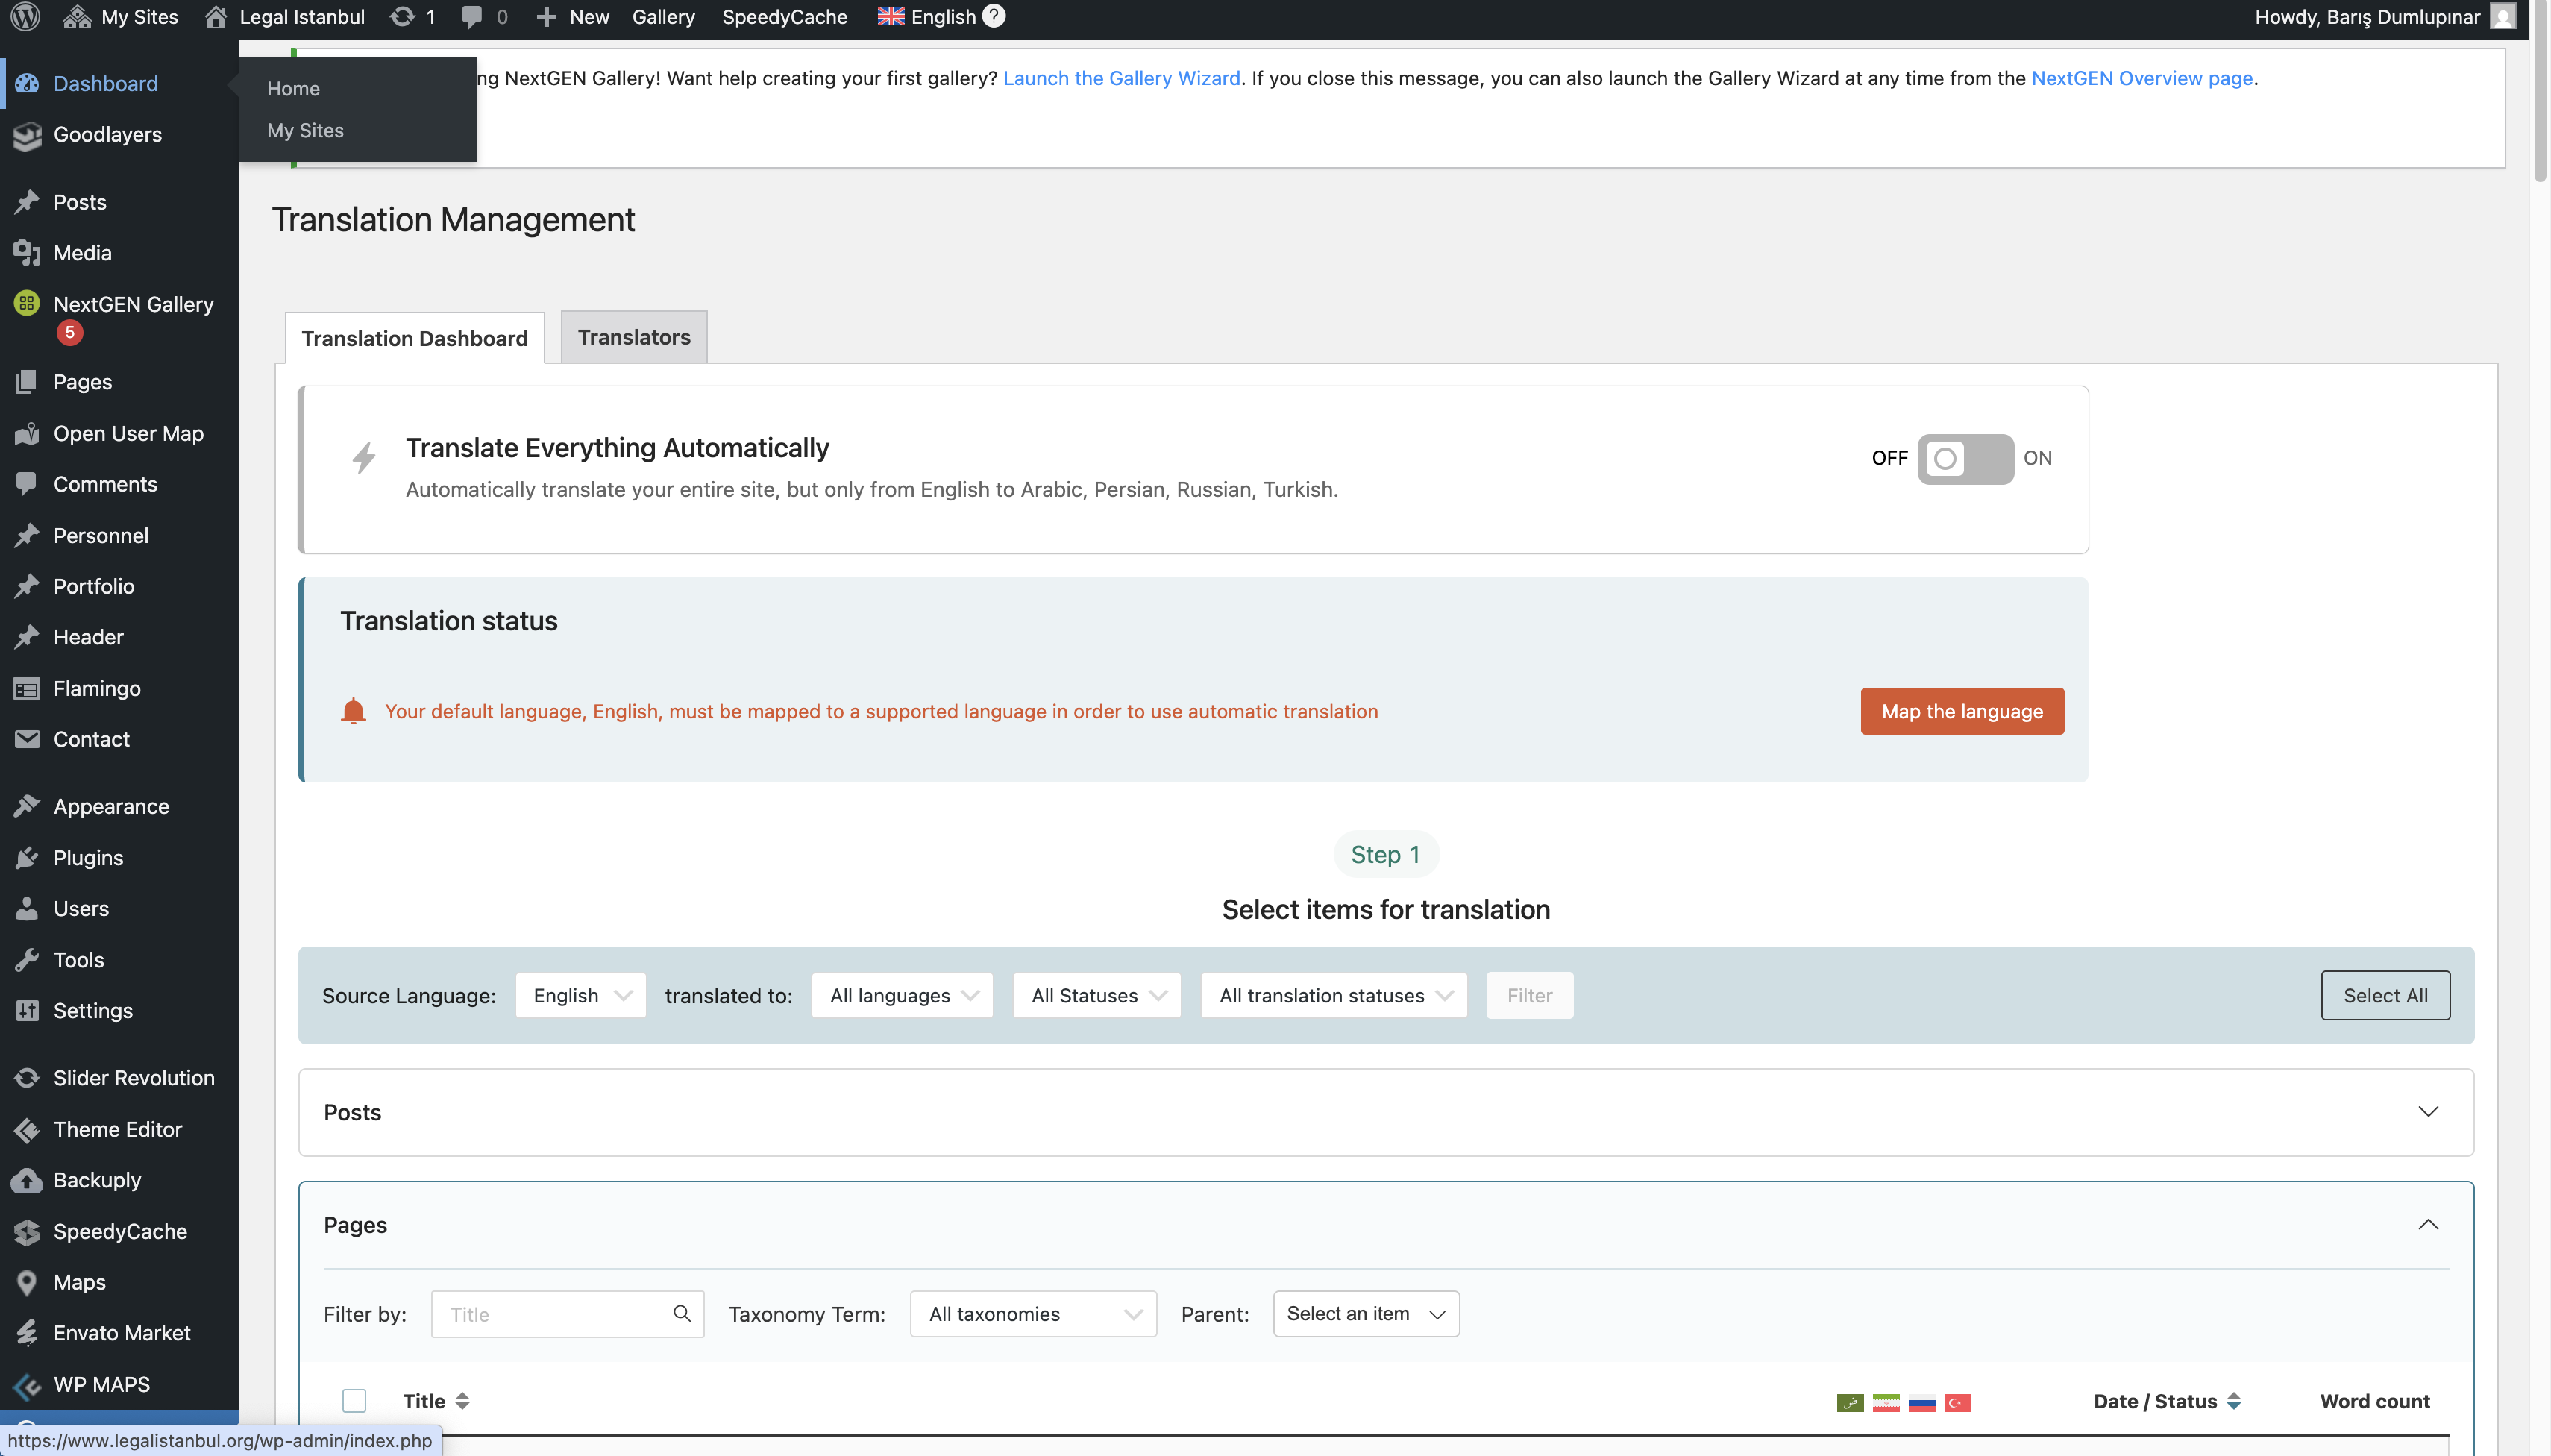Open the comments bubble icon
This screenshot has height=1456, width=2551.
coord(471,17)
